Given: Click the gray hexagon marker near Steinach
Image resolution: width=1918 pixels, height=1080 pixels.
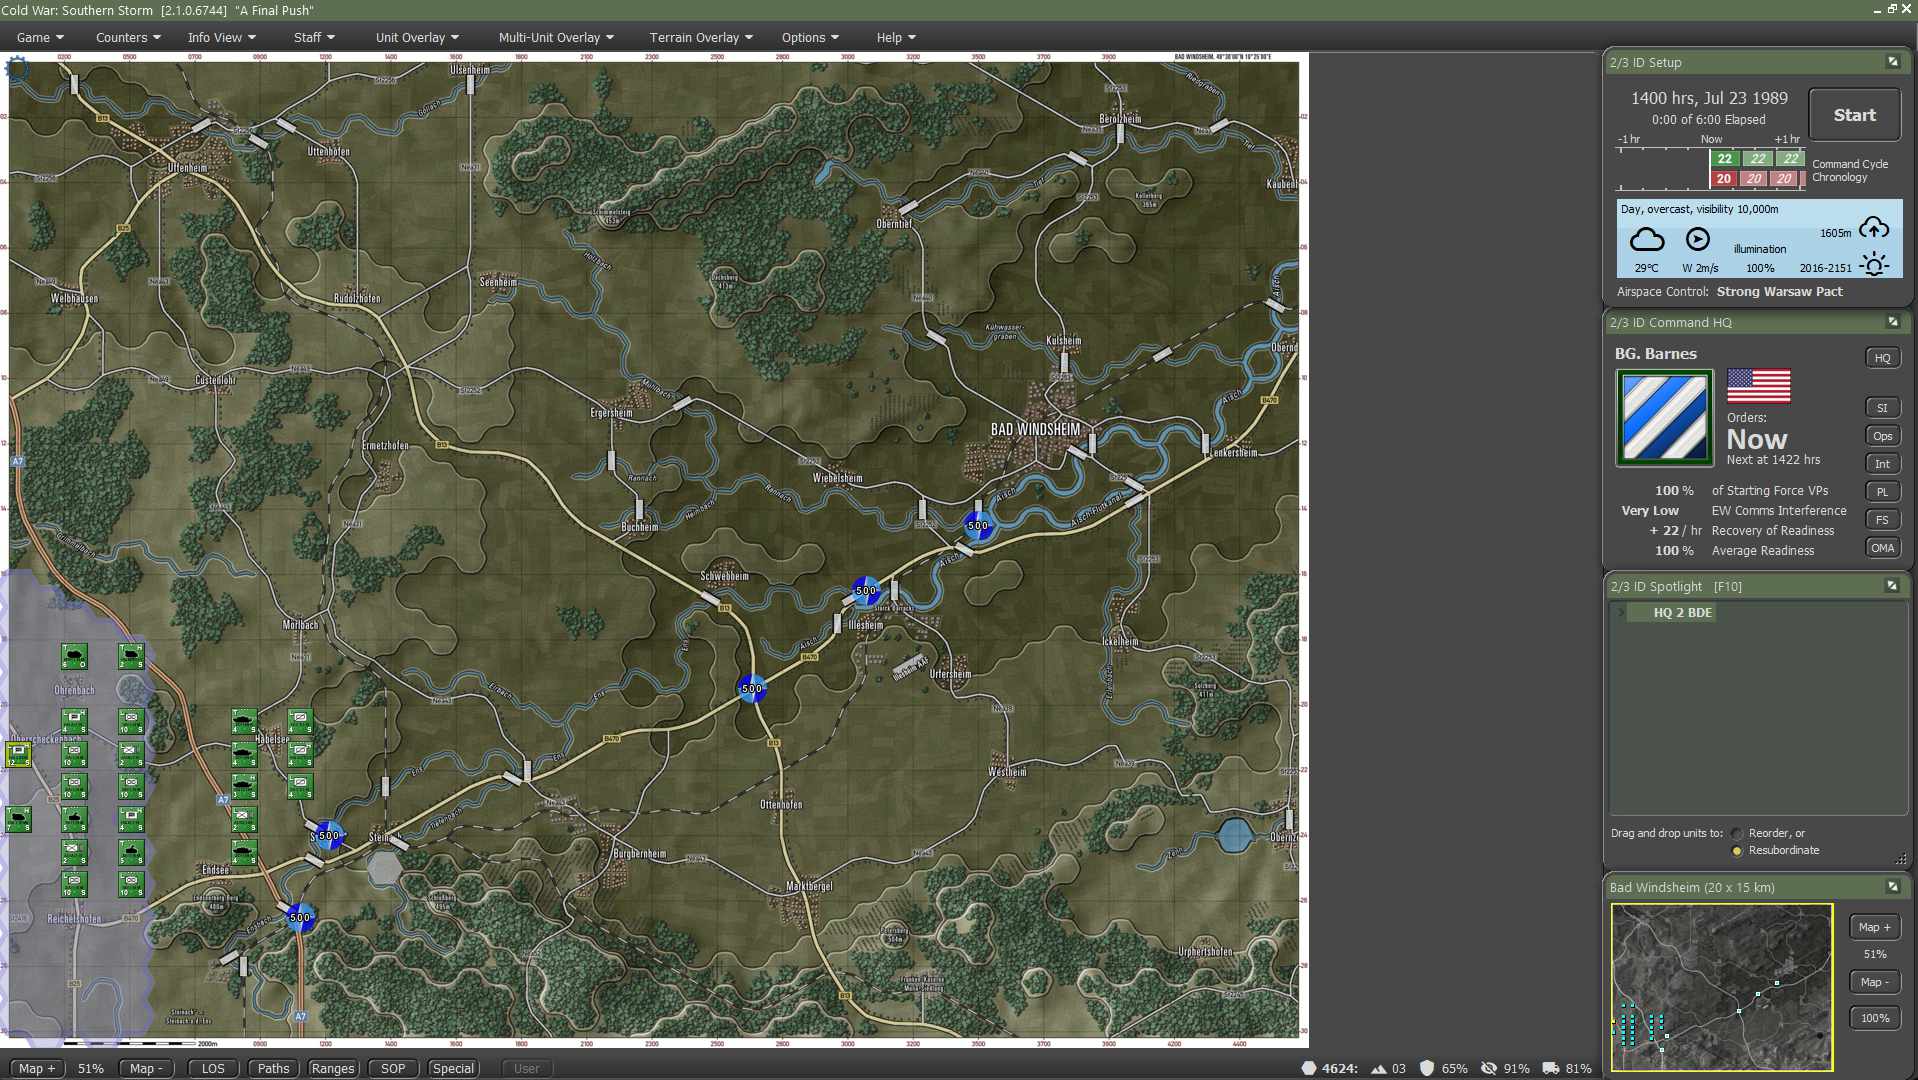Looking at the screenshot, I should [x=384, y=868].
